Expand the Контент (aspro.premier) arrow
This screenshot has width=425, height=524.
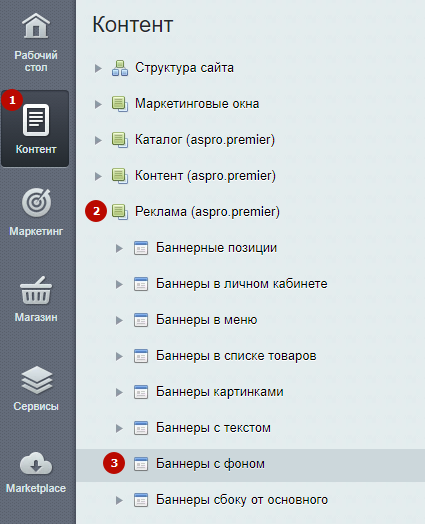[x=98, y=176]
